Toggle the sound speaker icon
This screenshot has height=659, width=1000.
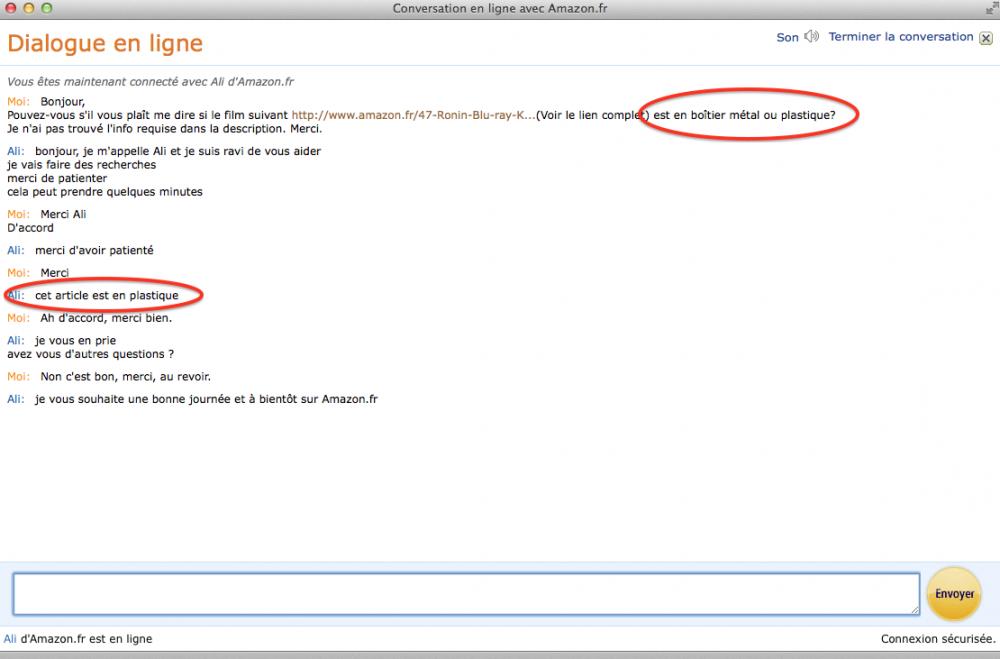811,36
